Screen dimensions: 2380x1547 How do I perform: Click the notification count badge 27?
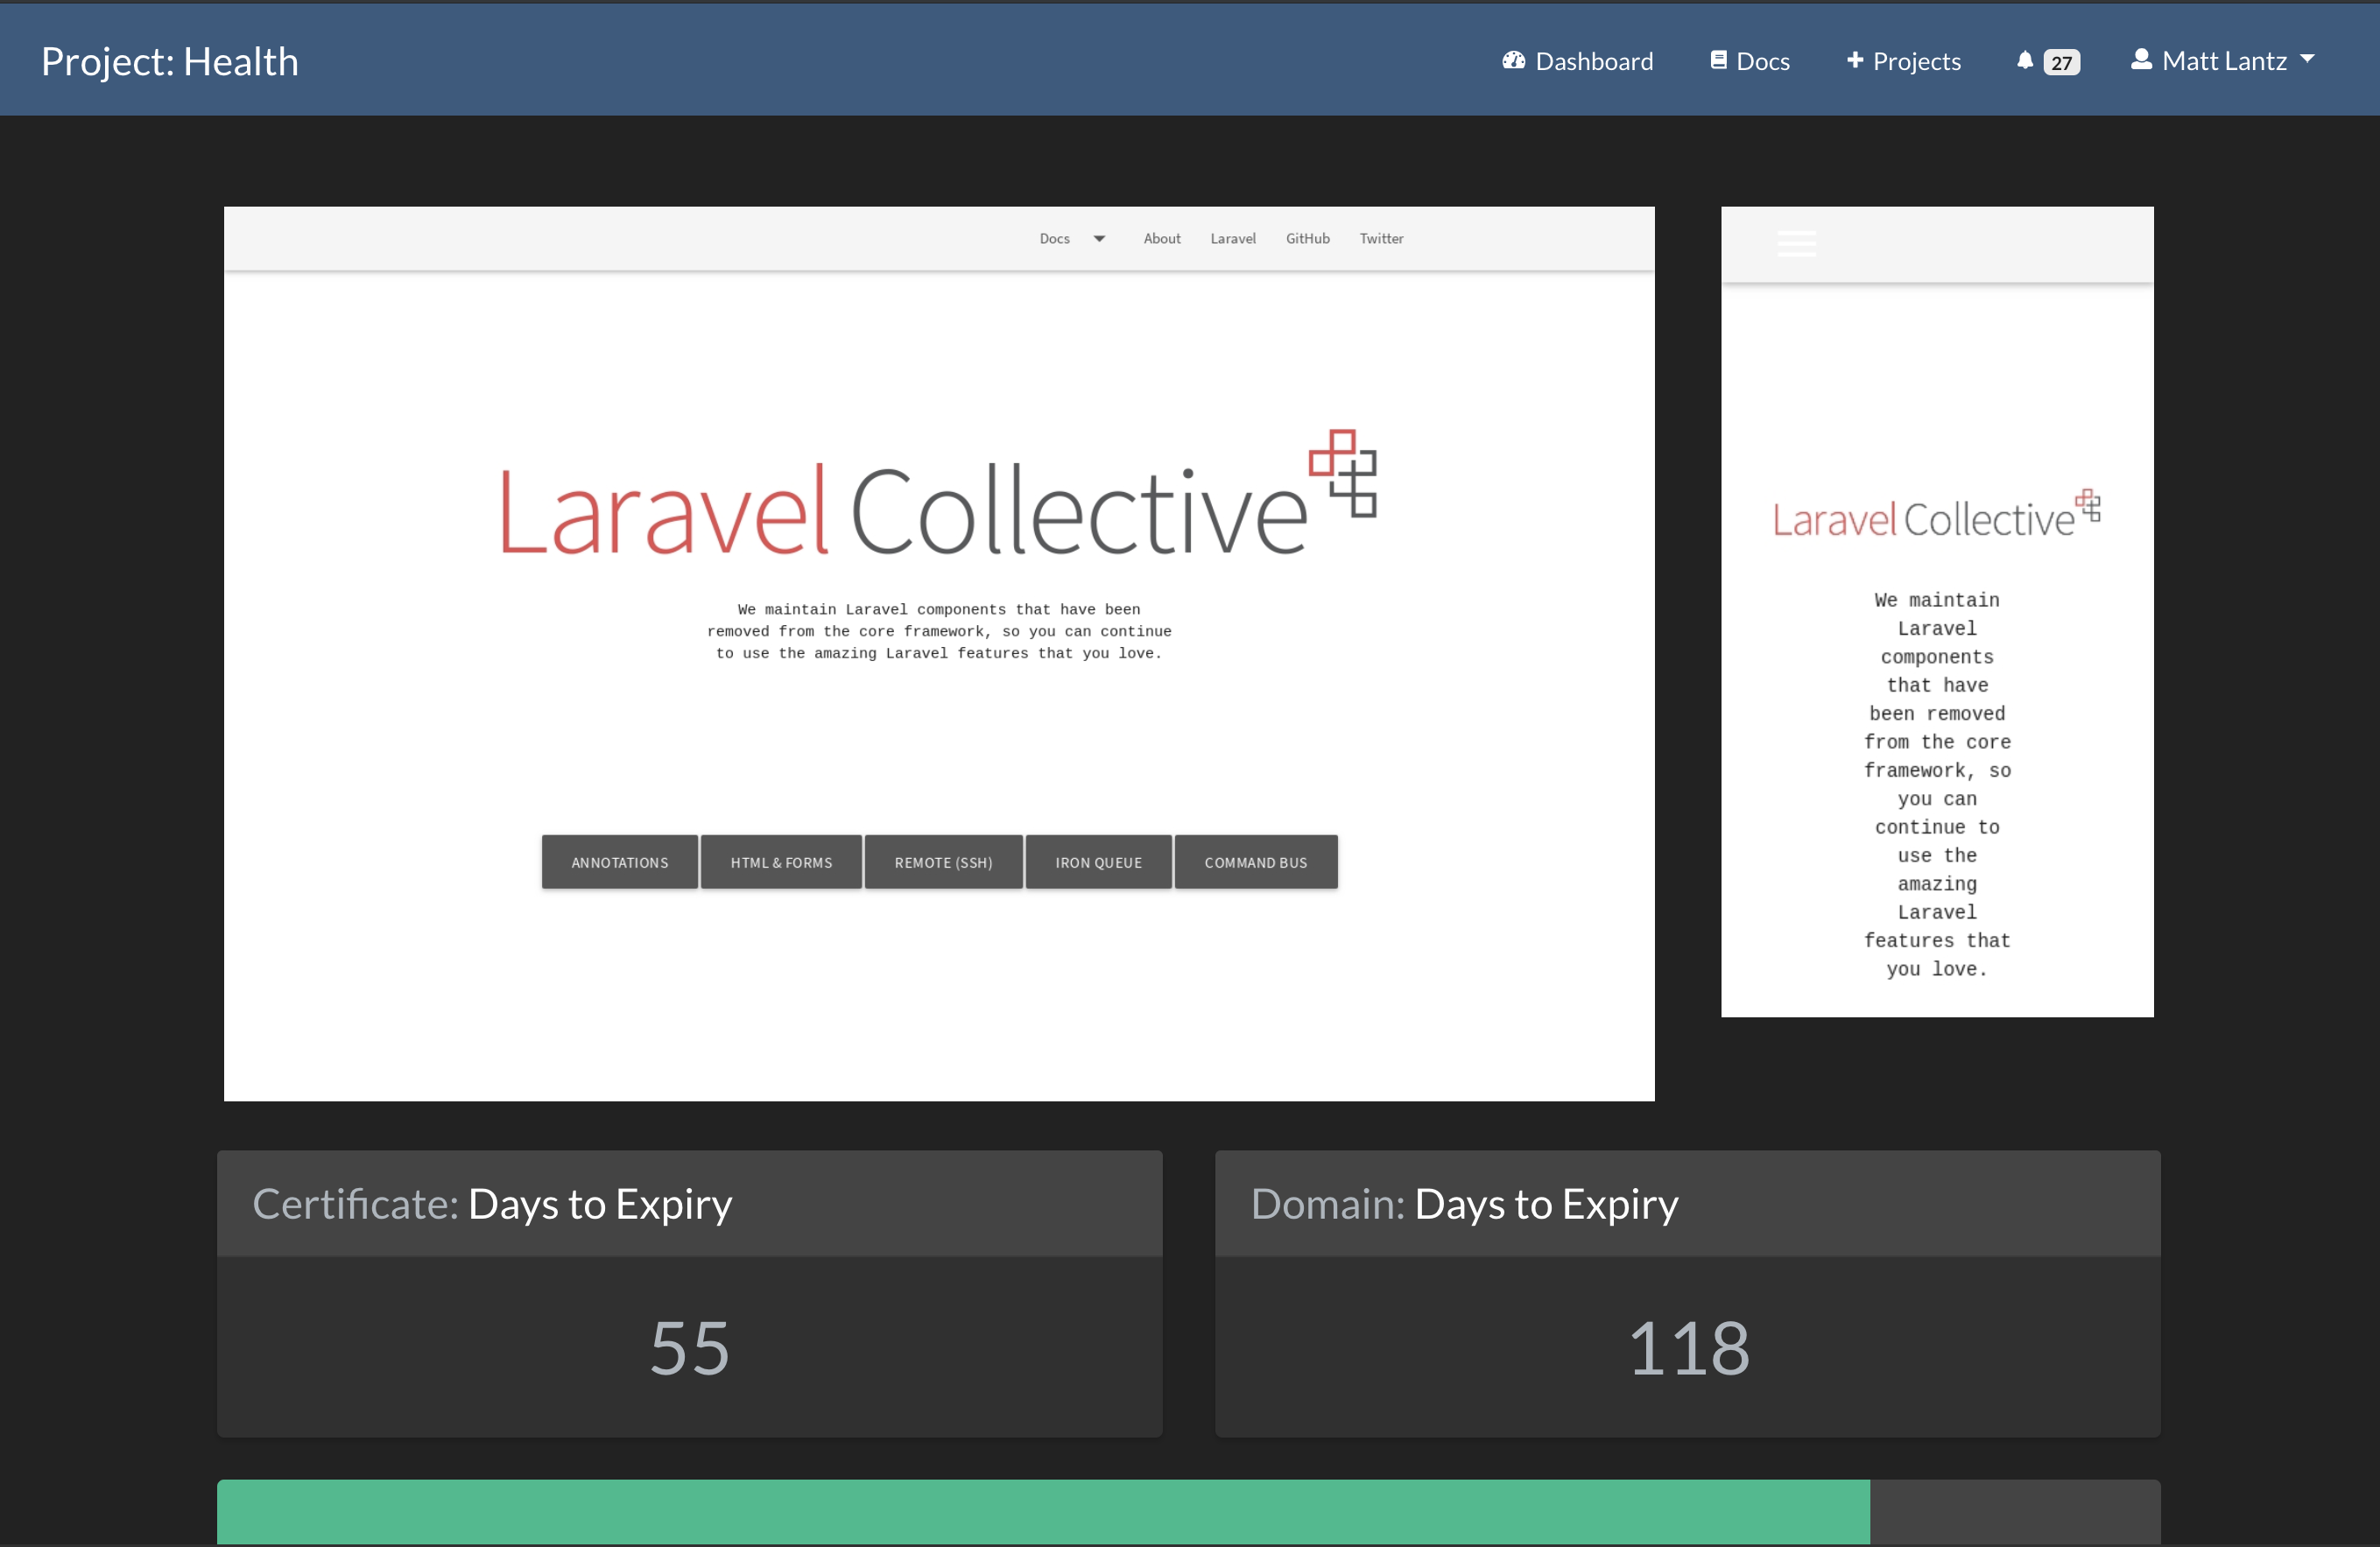coord(2062,63)
